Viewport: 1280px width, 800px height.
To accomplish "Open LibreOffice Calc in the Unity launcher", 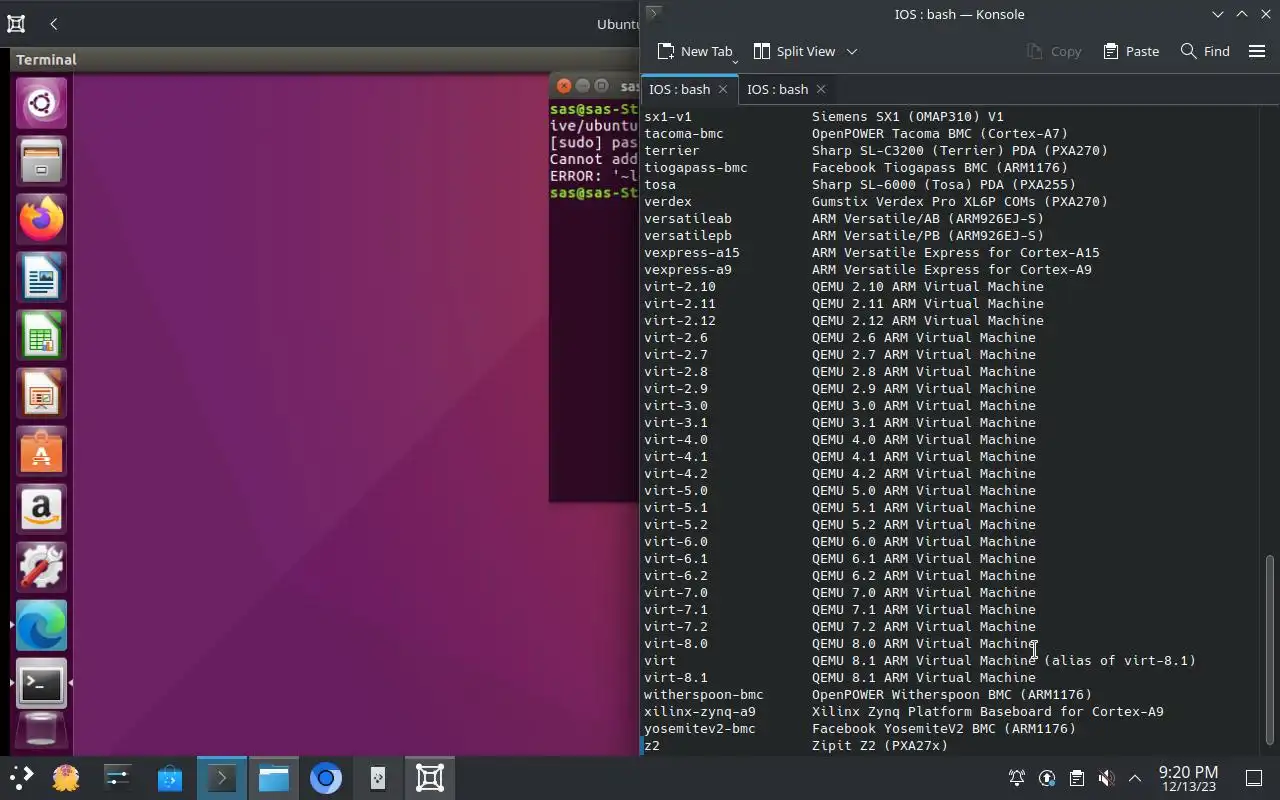I will click(x=41, y=335).
